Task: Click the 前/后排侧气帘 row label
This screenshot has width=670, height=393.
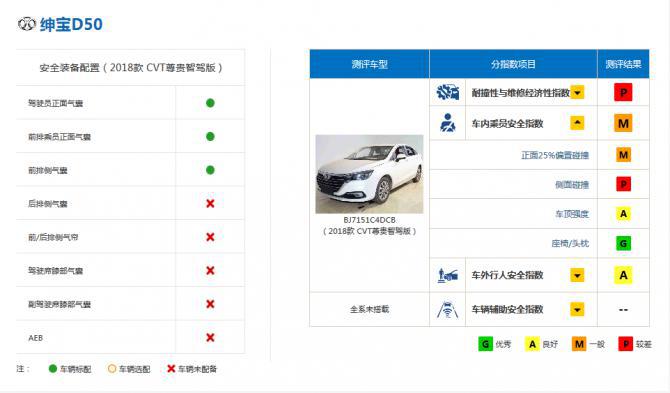Action: (53, 237)
